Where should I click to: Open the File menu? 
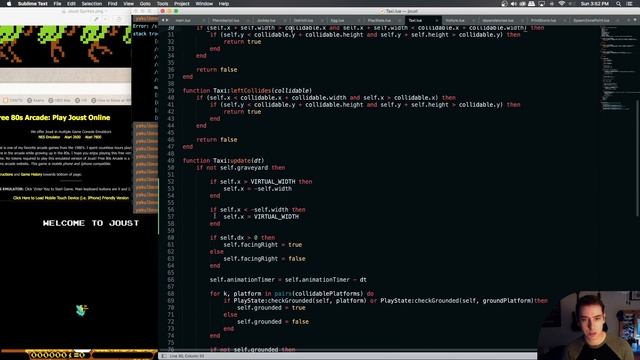(x=58, y=4)
